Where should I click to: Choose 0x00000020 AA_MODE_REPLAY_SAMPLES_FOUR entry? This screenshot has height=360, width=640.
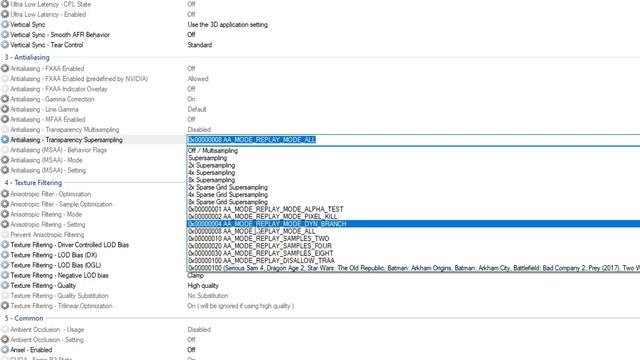(x=413, y=246)
